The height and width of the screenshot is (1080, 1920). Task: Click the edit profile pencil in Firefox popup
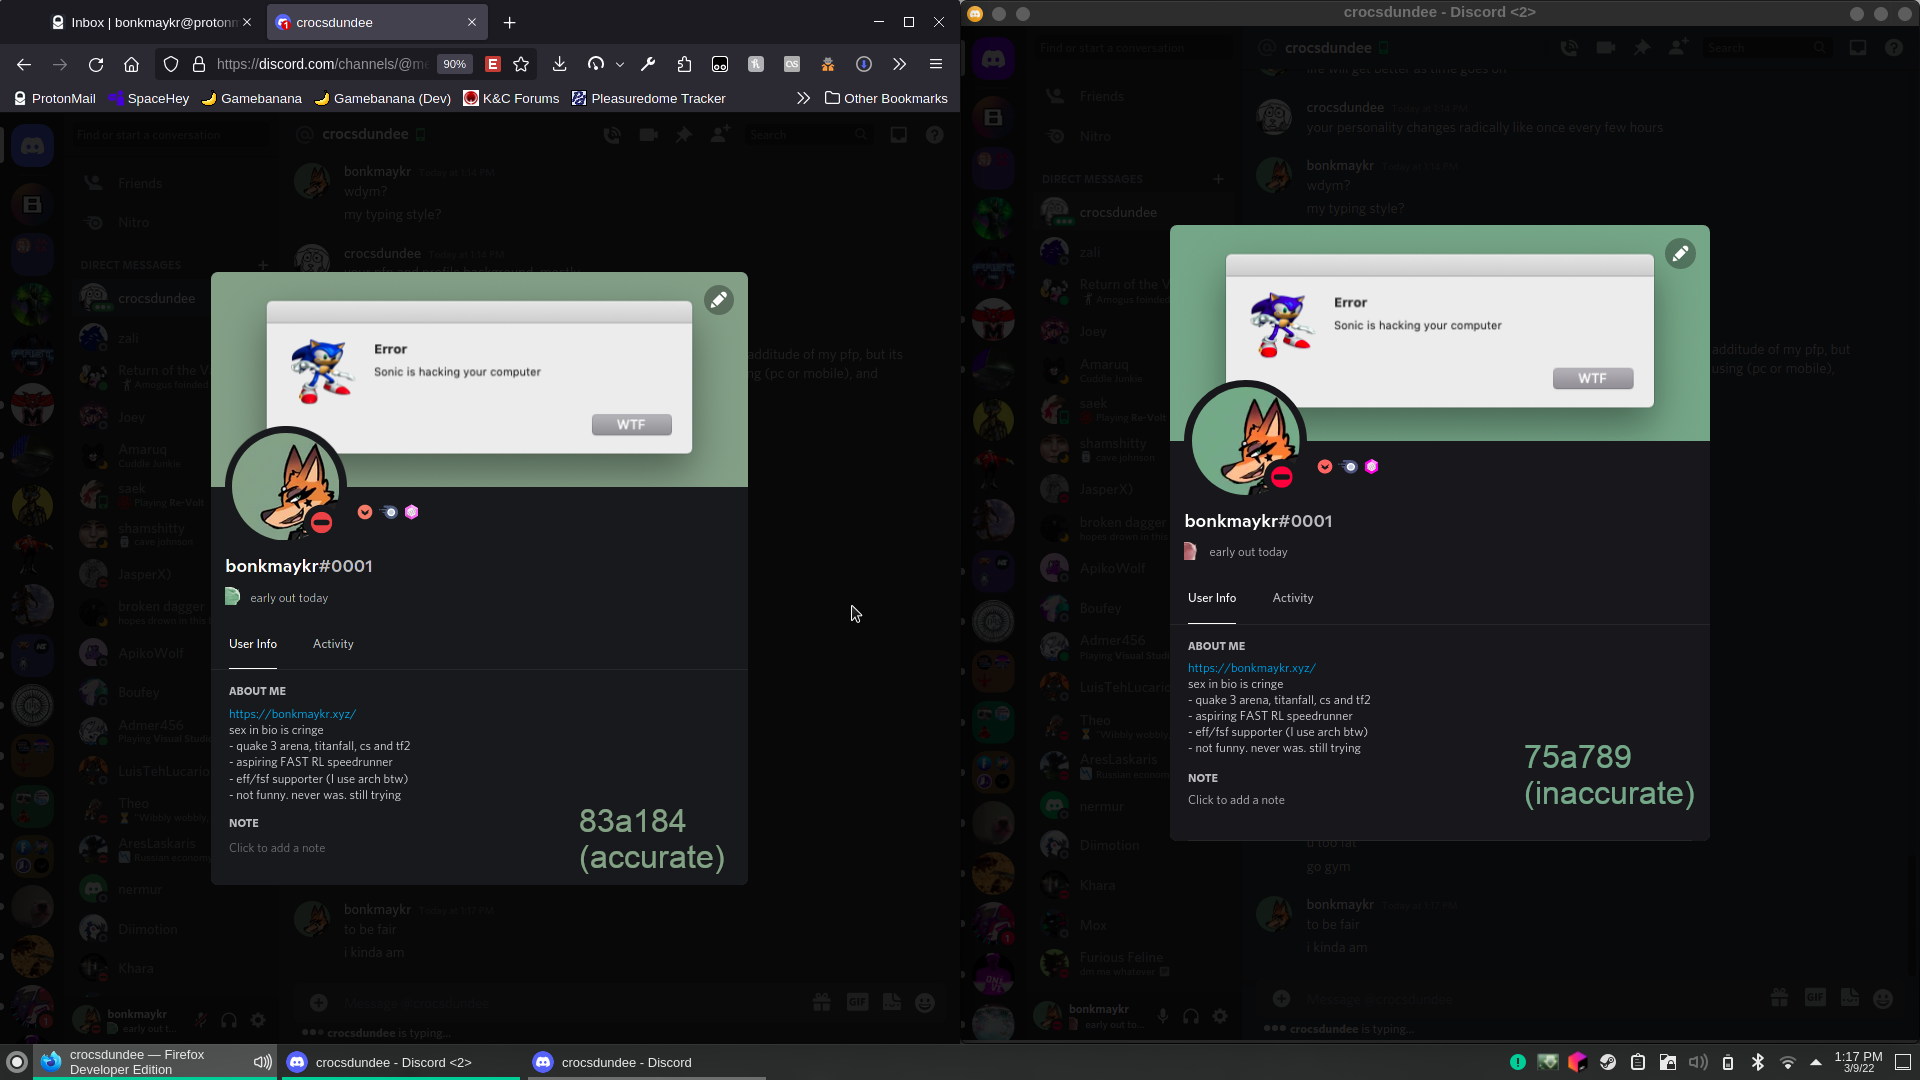(718, 300)
